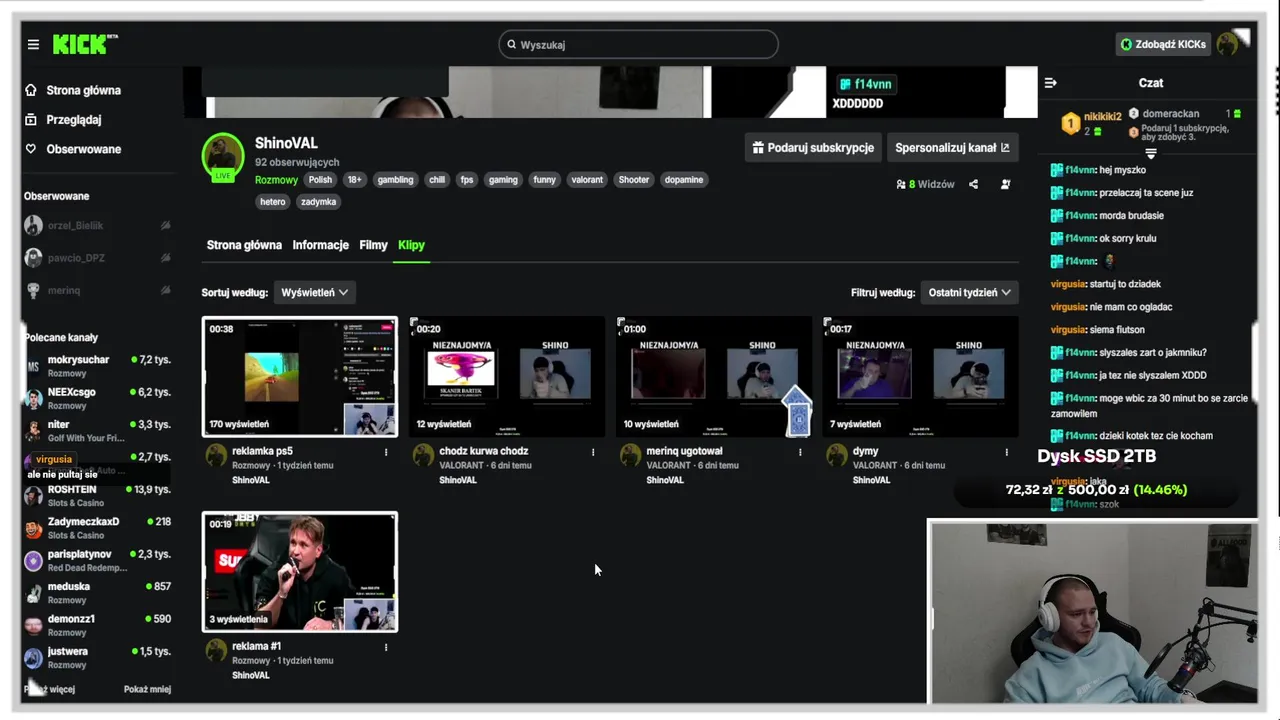Image resolution: width=1280 pixels, height=720 pixels.
Task: Click the search magnifier icon
Action: tap(511, 44)
